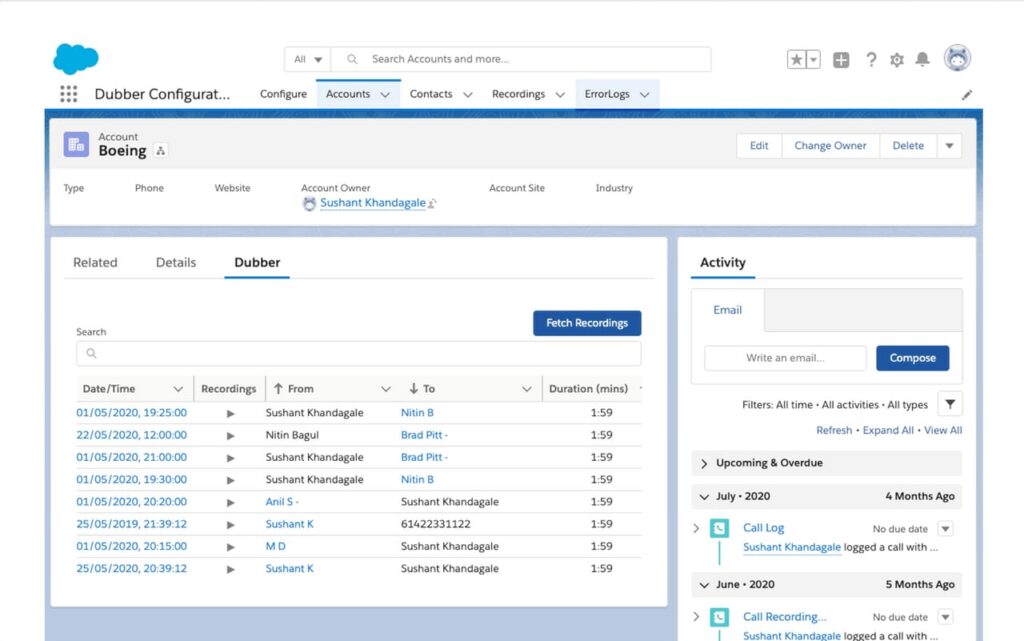The width and height of the screenshot is (1024, 641).
Task: Open the Call Log action menu arrow
Action: [x=946, y=528]
